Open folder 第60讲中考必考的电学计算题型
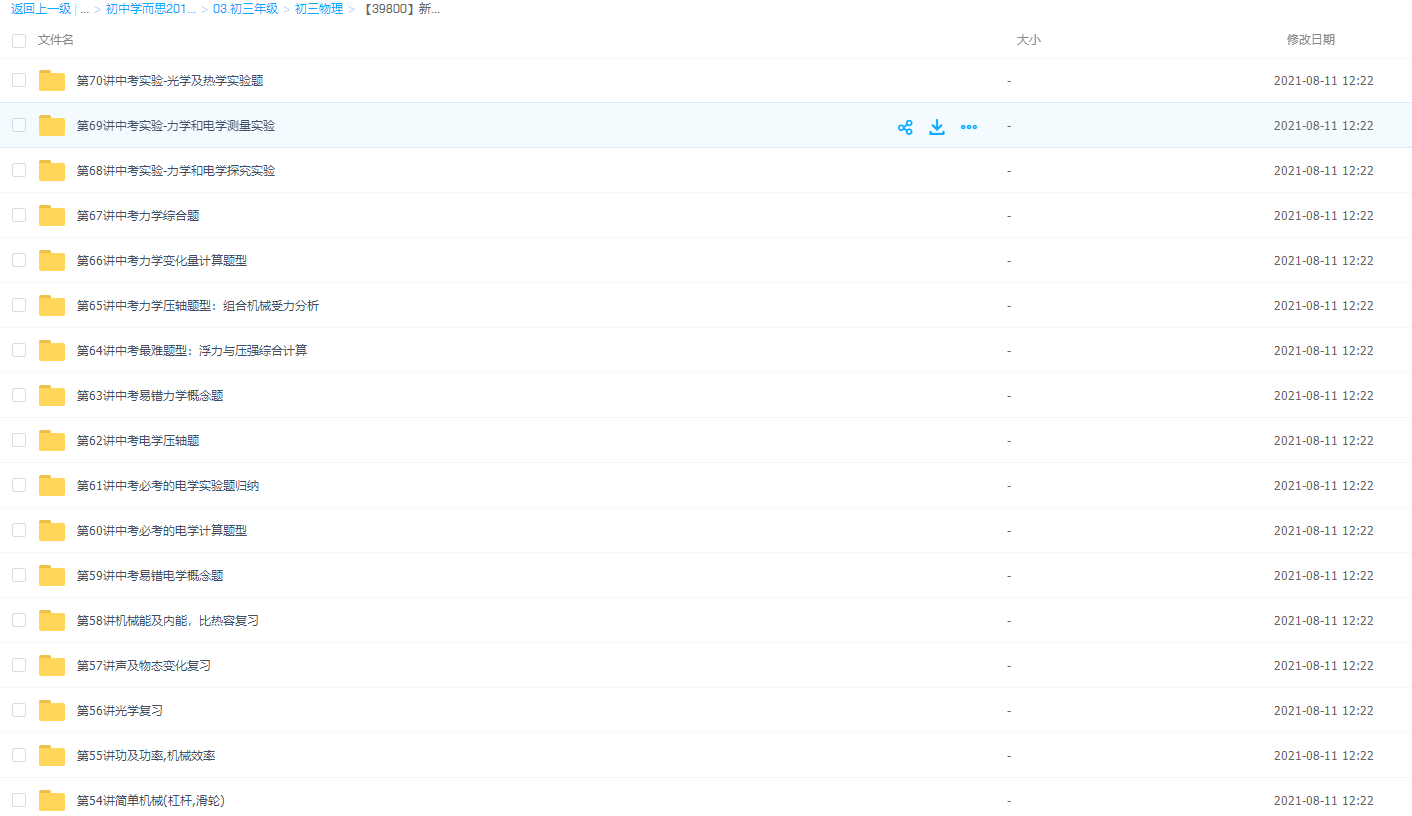 [x=162, y=531]
